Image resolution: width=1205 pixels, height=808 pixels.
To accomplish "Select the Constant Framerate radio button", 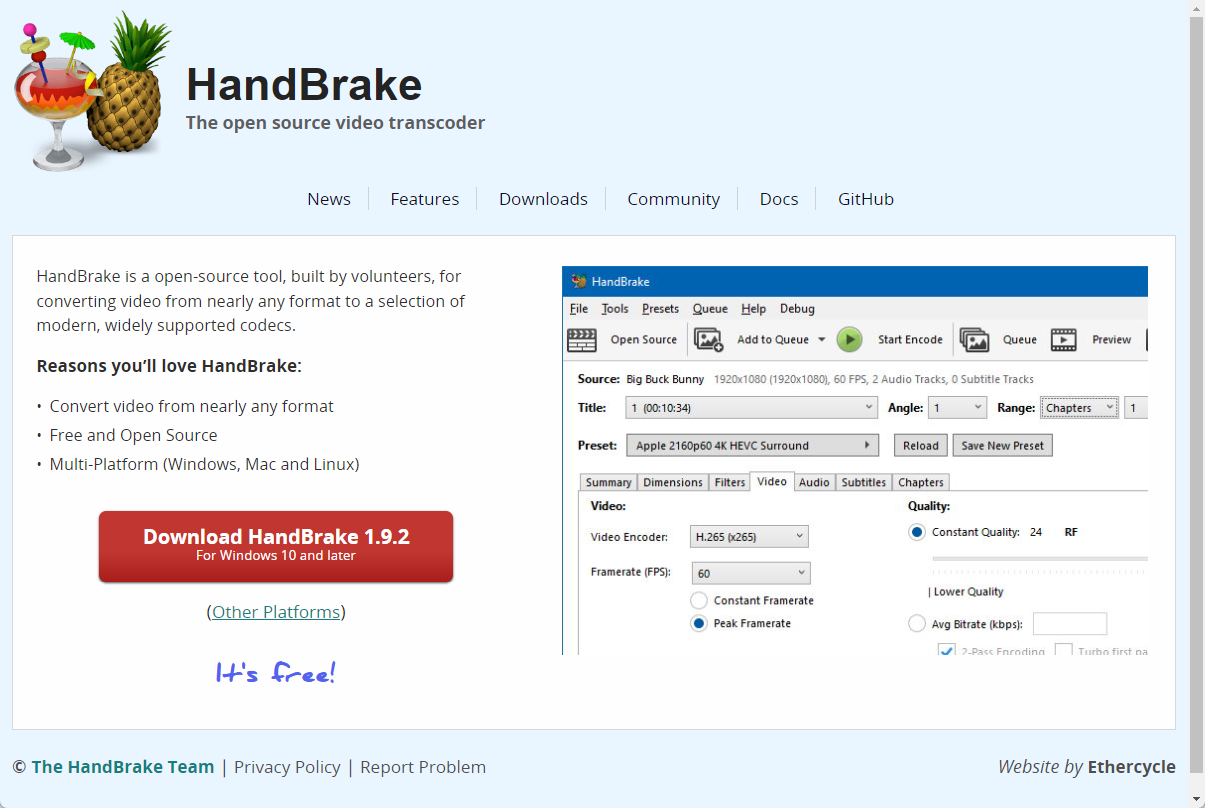I will pyautogui.click(x=699, y=601).
